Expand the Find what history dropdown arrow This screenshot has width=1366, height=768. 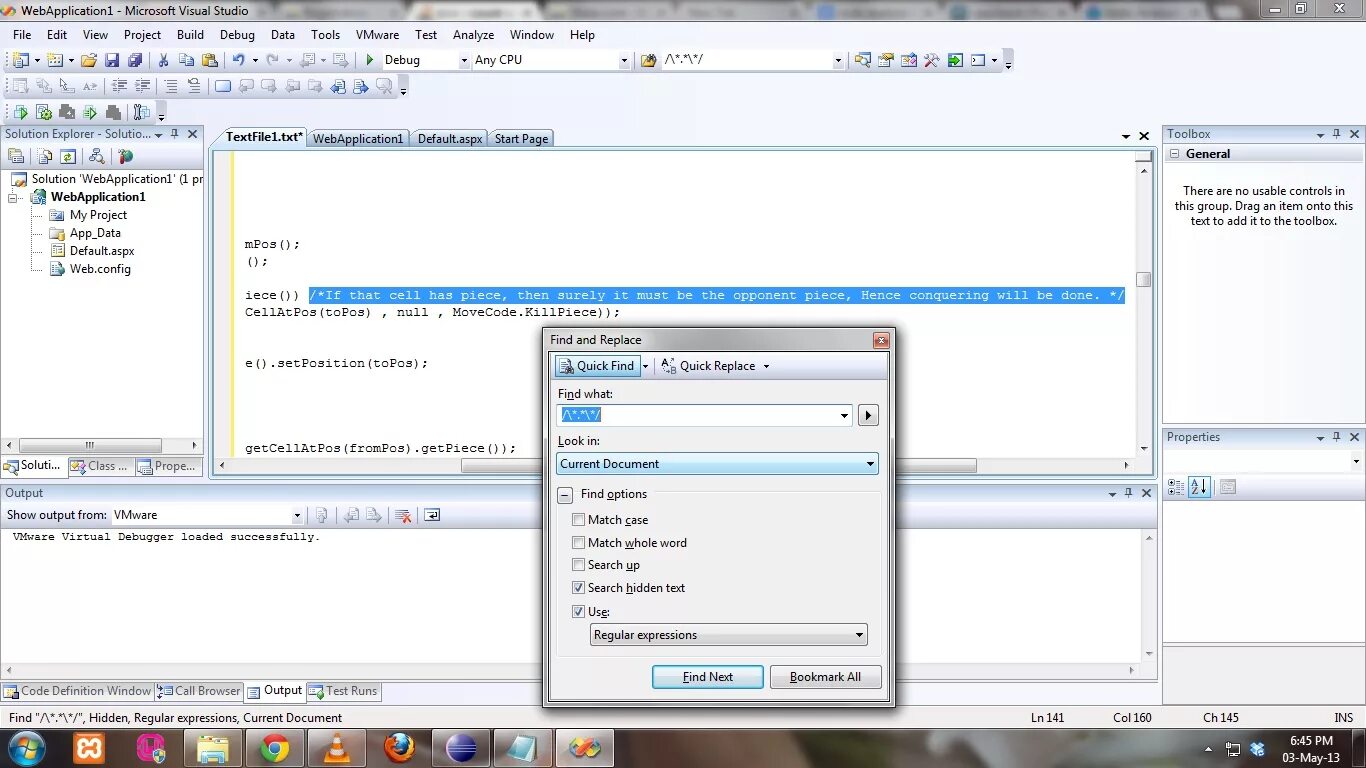[x=844, y=415]
